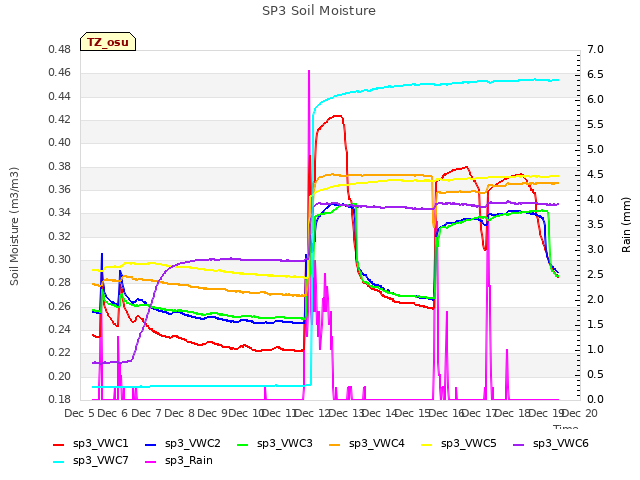Click the sp3_Rain magenta legend swatch
Screen dimensions: 640x480
[151, 462]
